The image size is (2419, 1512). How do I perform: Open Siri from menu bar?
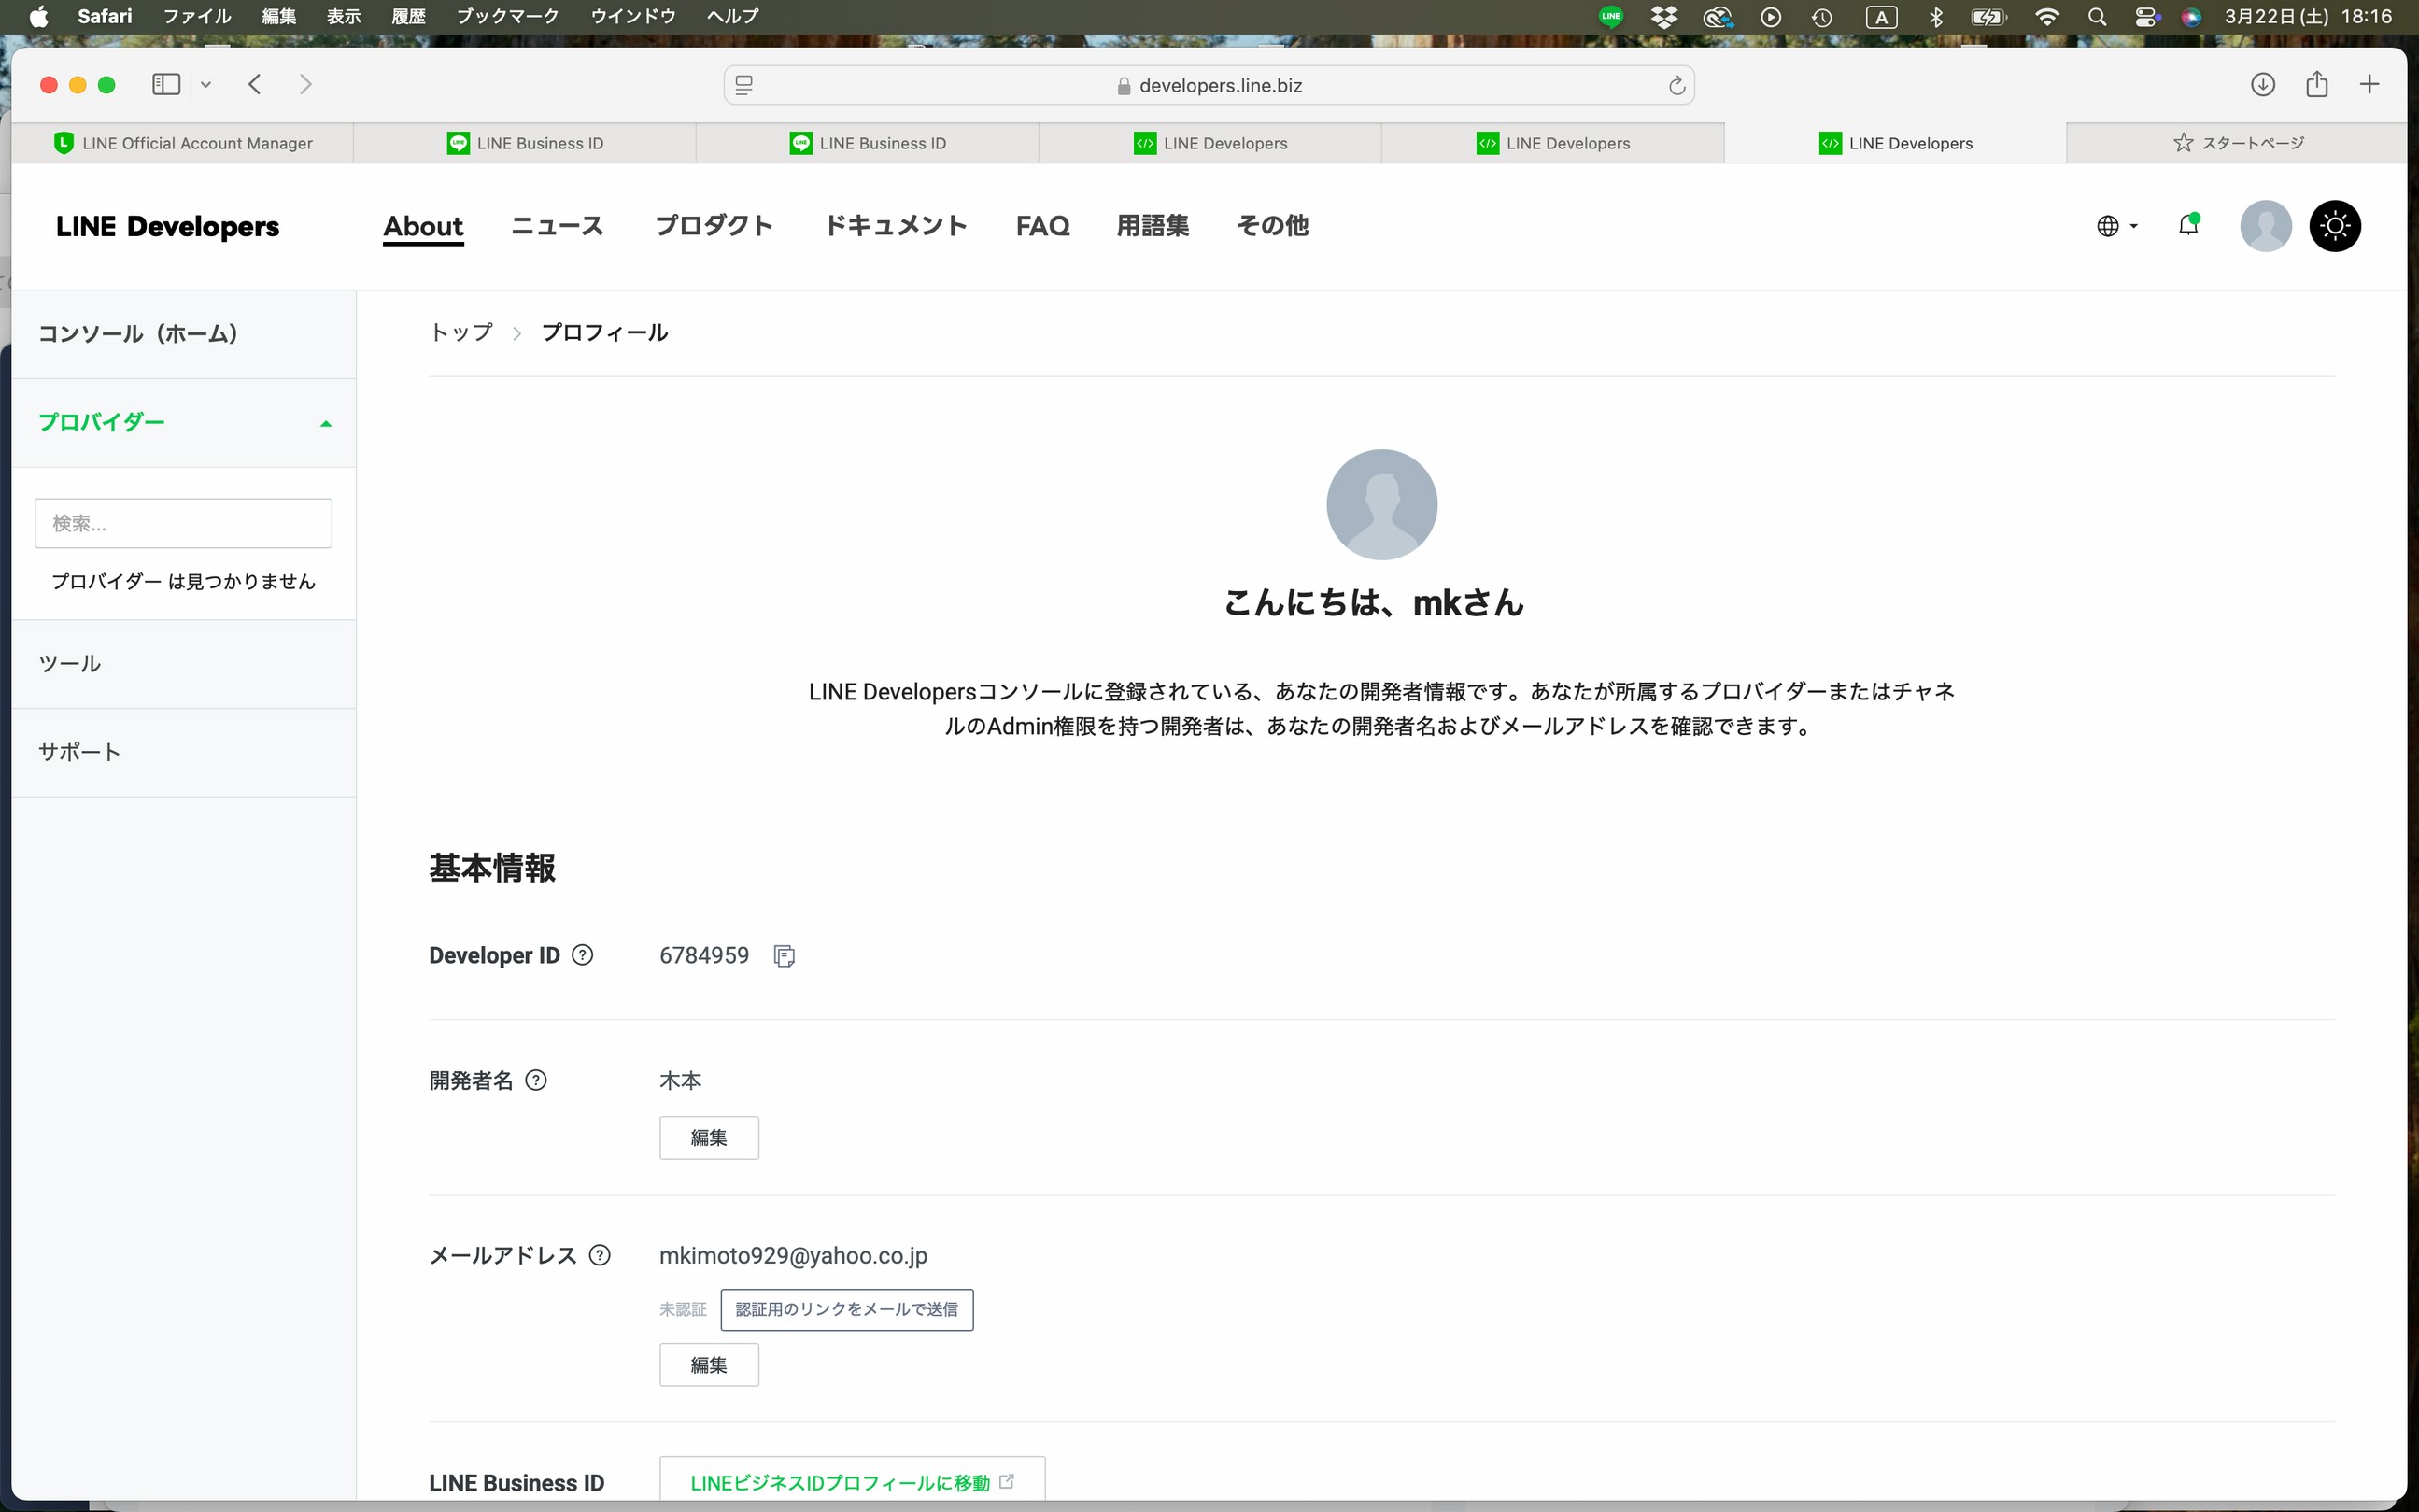point(2191,16)
